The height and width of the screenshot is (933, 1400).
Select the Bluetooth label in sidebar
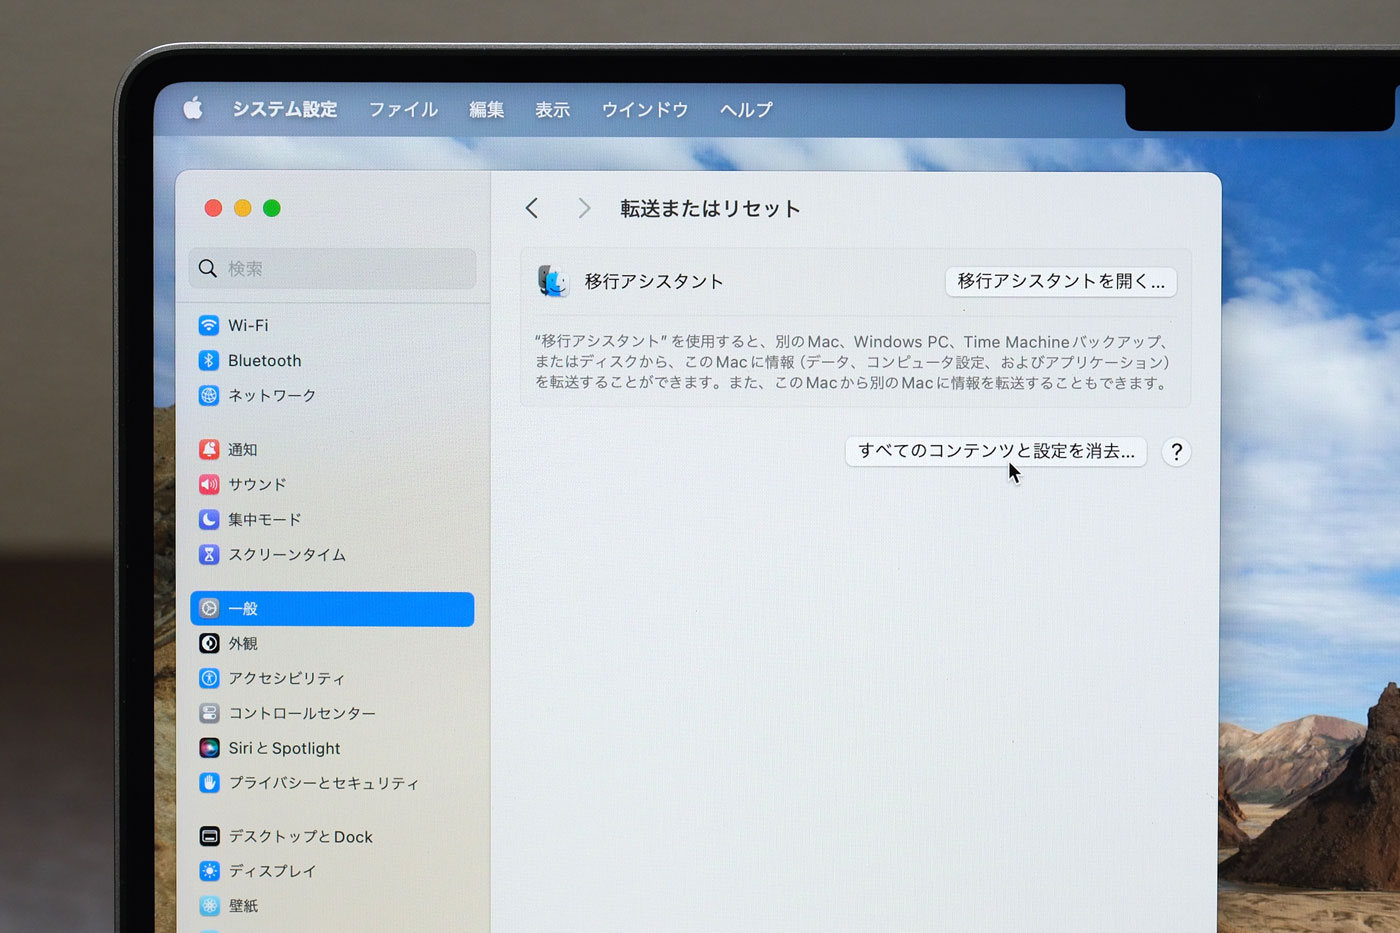[x=264, y=360]
